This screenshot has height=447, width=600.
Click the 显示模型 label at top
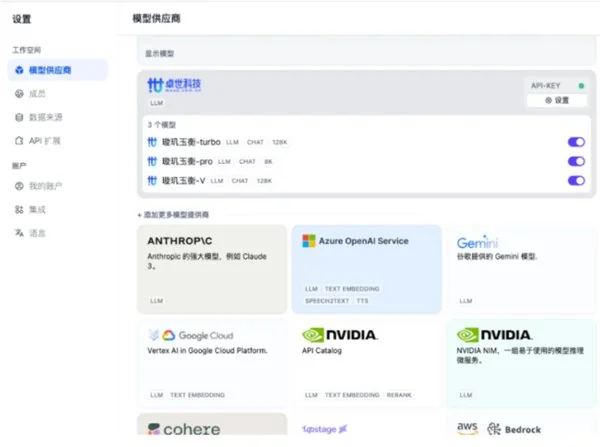(x=159, y=54)
